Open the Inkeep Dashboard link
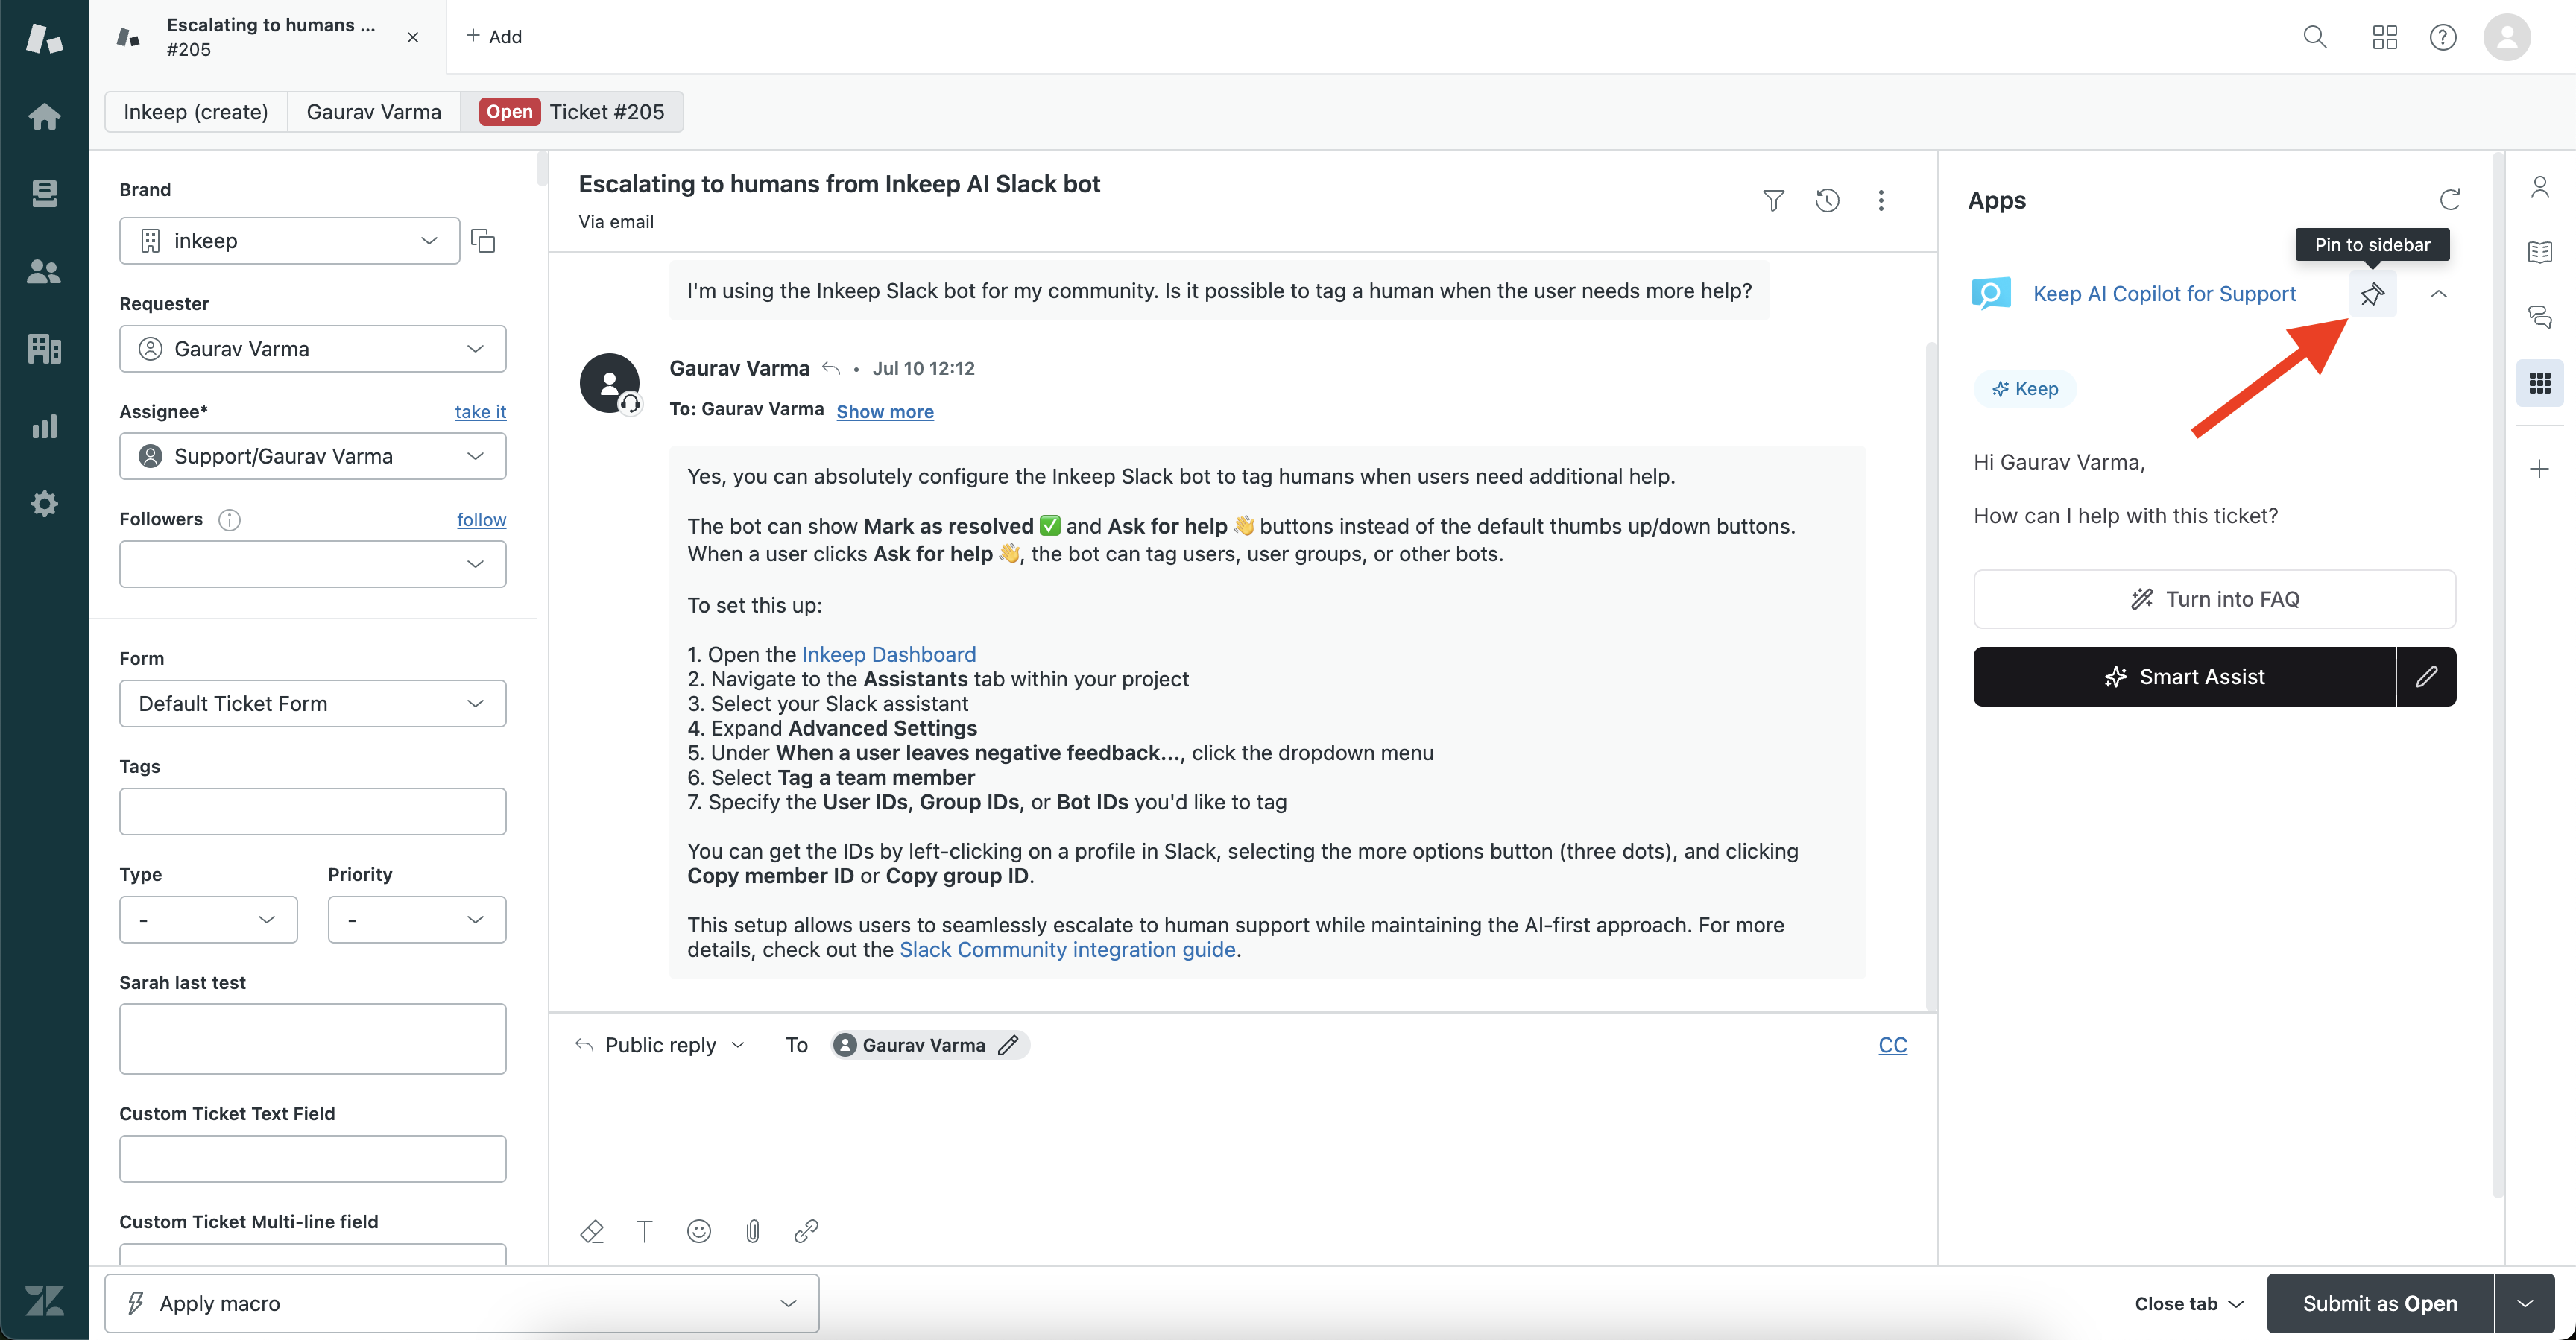Image resolution: width=2576 pixels, height=1340 pixels. (888, 654)
